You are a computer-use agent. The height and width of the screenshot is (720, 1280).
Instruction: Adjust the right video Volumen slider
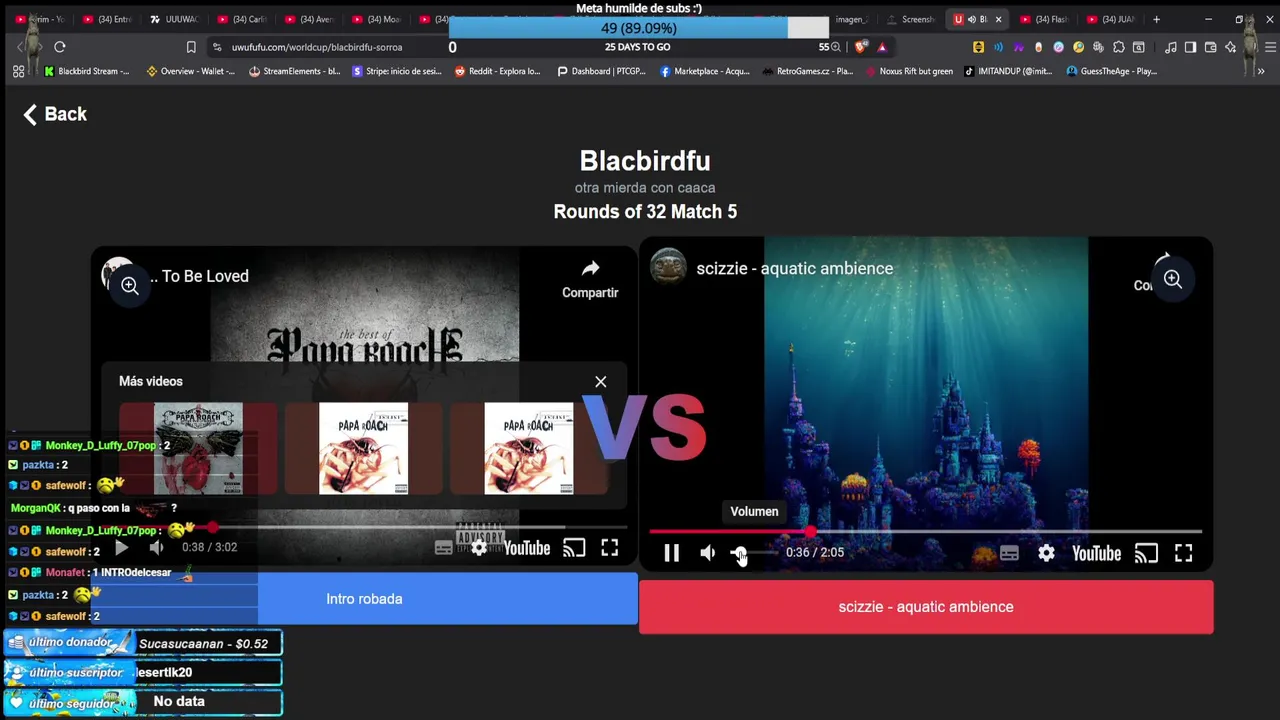[752, 553]
